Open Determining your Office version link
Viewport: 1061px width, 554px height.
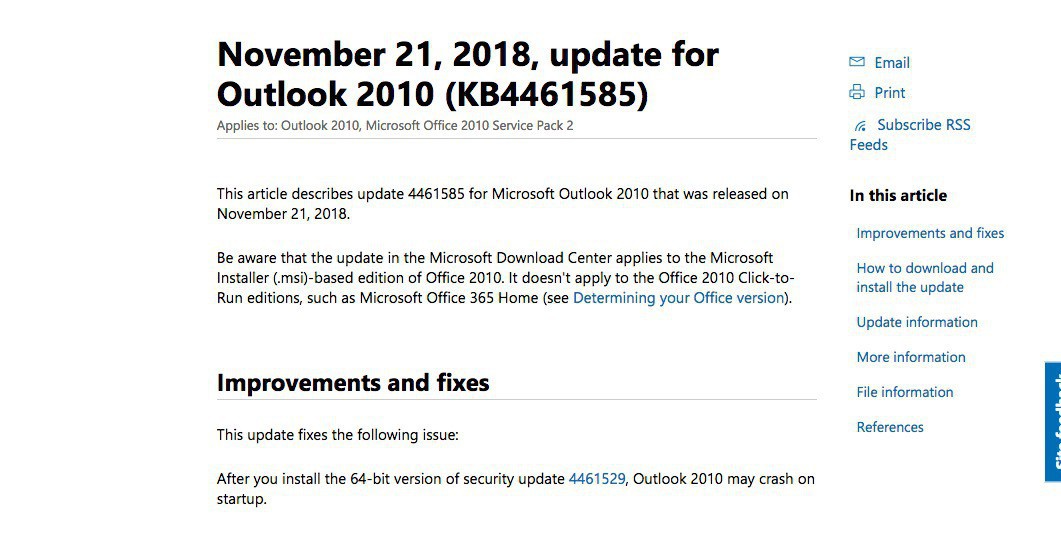point(680,298)
